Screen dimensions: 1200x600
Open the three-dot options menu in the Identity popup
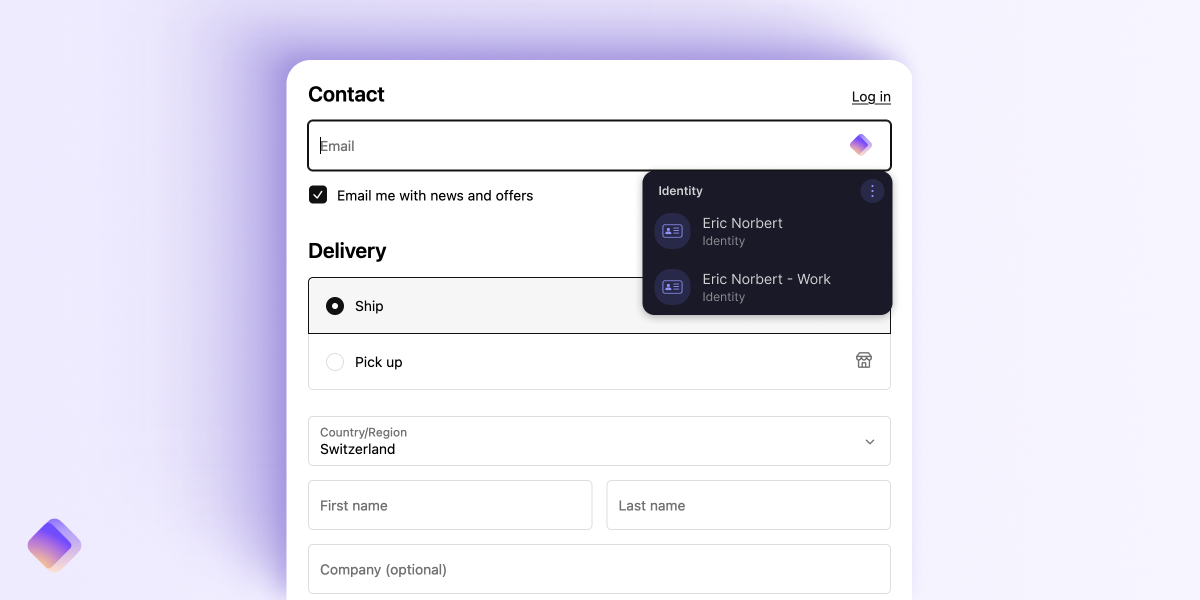[x=872, y=190]
